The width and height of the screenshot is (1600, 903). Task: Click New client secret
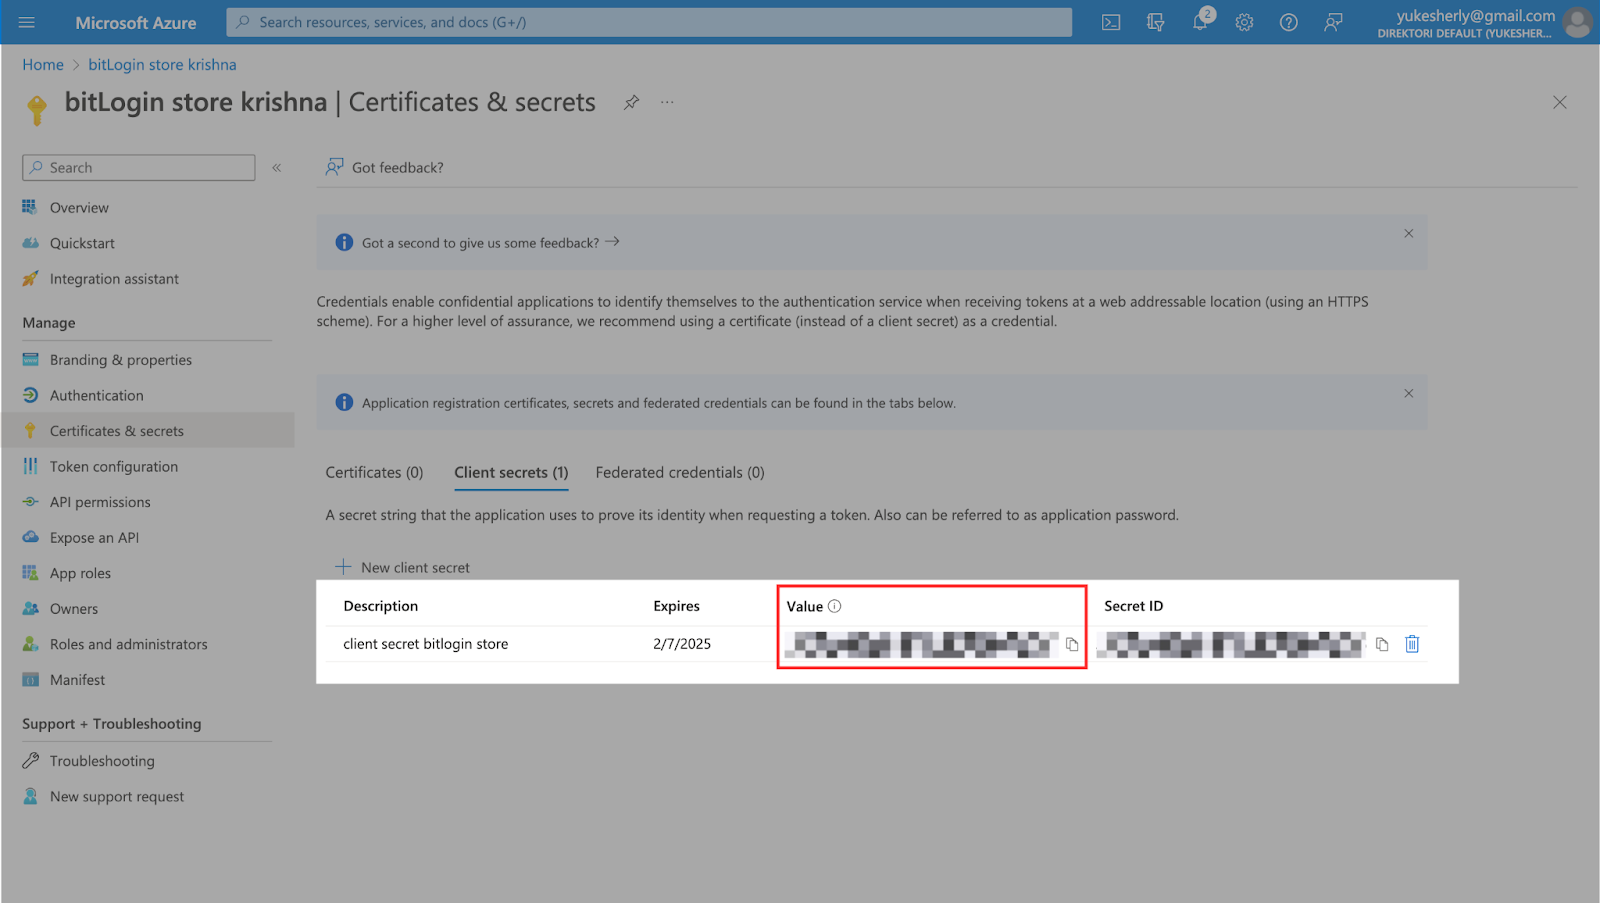402,567
